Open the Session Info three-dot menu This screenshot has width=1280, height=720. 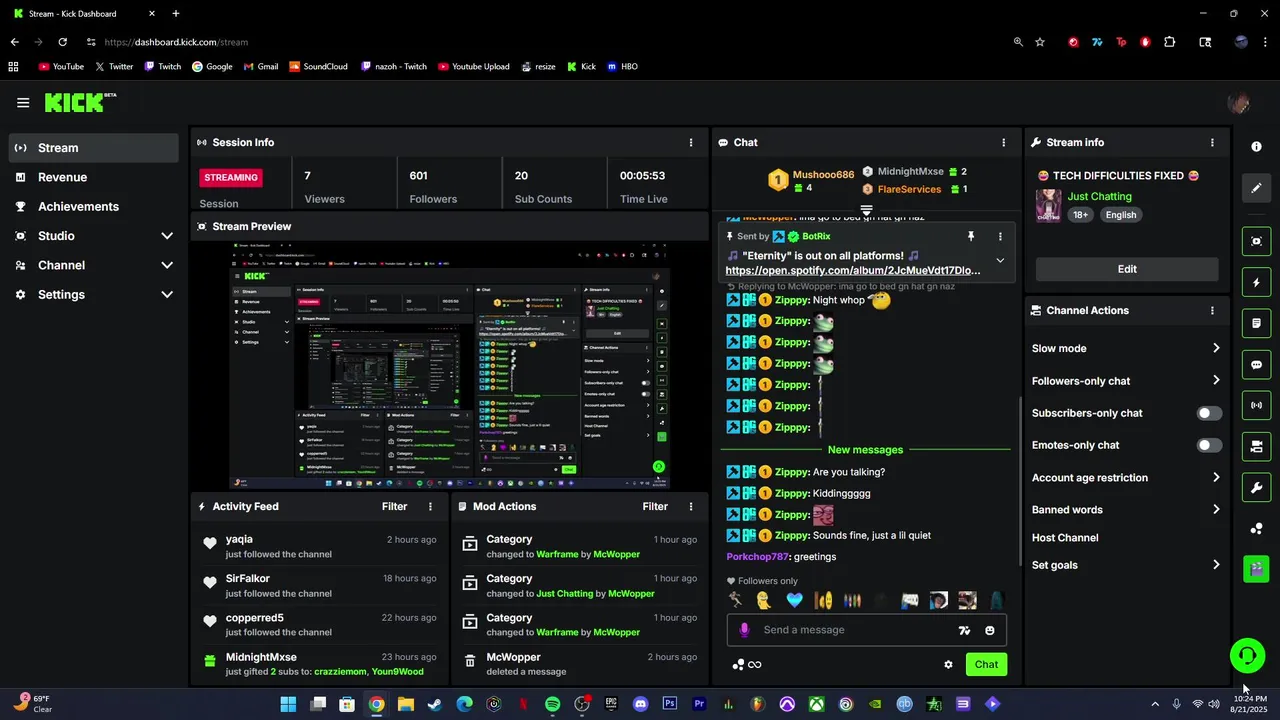(690, 142)
